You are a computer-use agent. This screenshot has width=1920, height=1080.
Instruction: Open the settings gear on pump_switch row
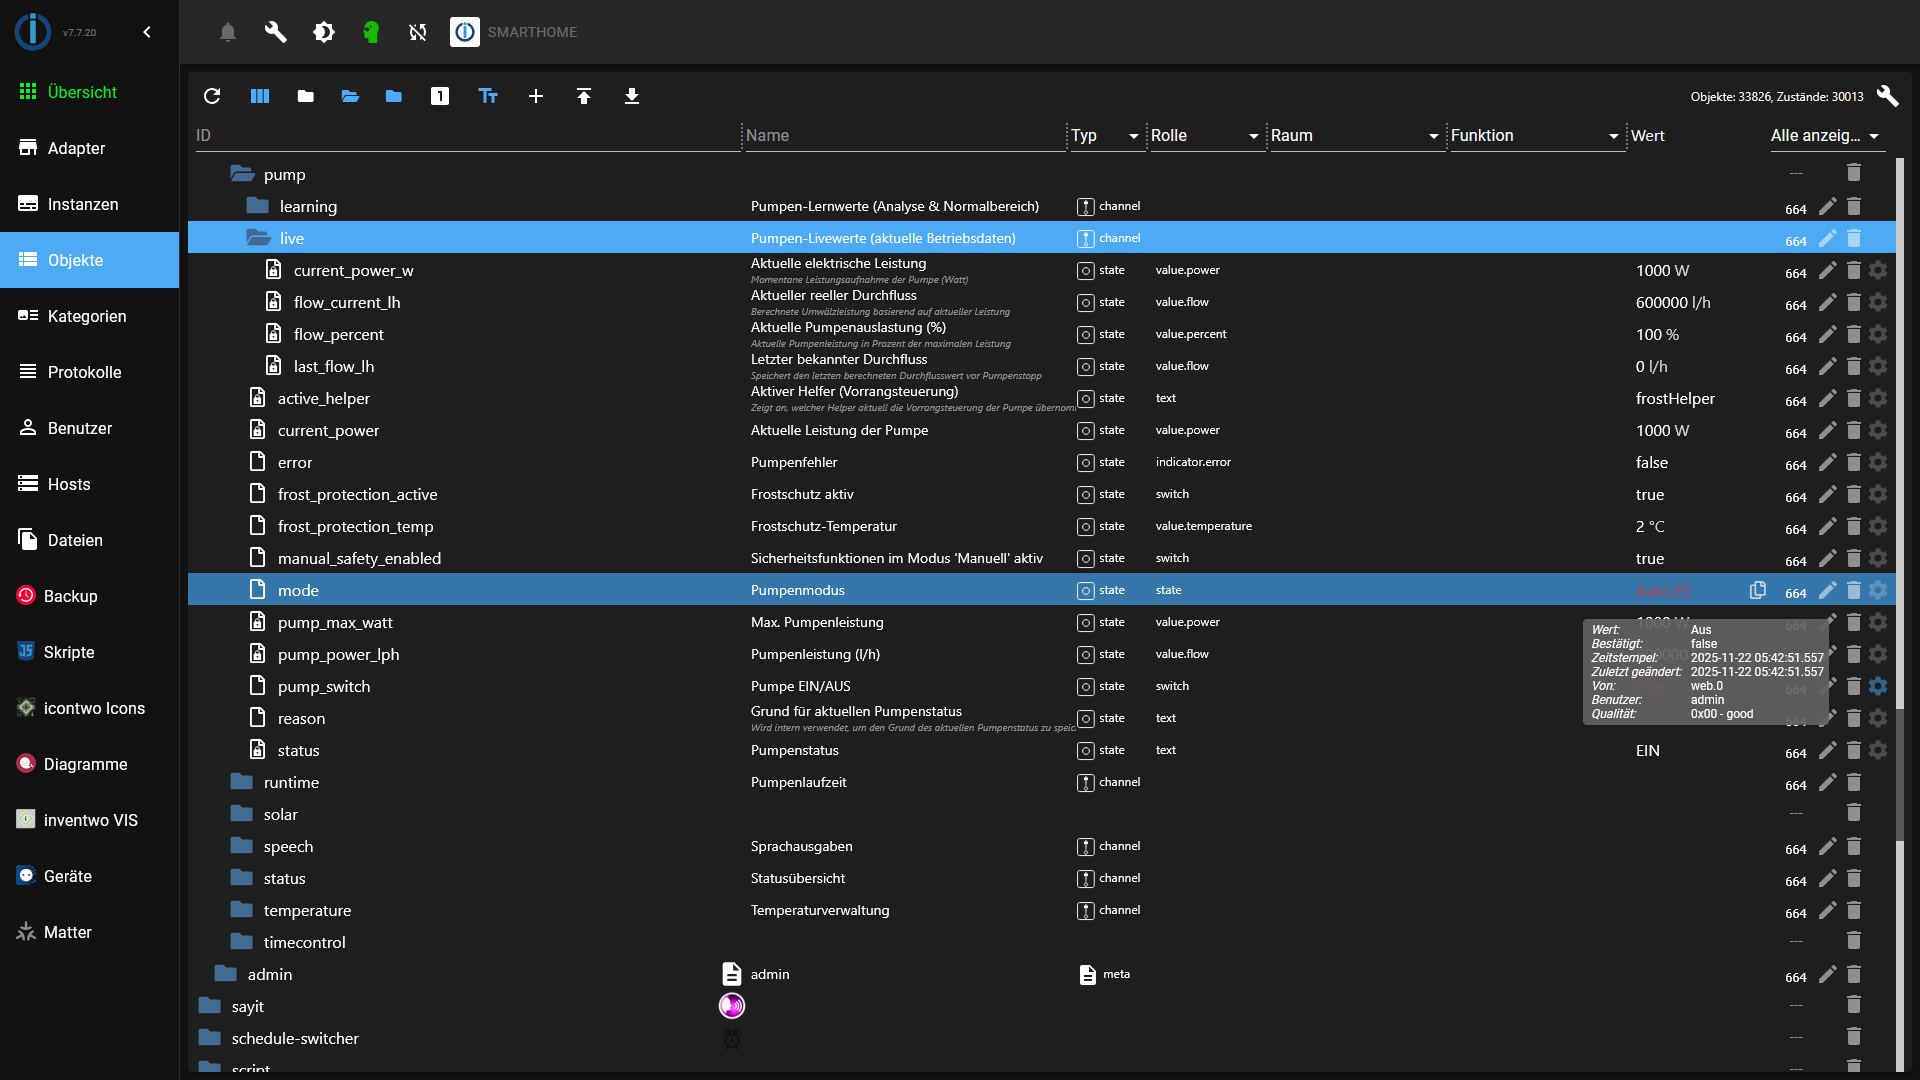1878,686
